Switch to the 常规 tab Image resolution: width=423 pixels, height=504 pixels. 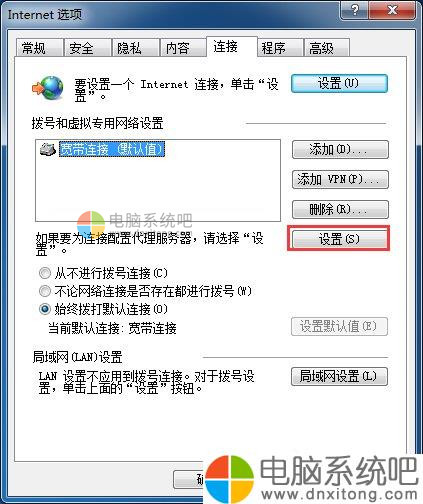40,48
